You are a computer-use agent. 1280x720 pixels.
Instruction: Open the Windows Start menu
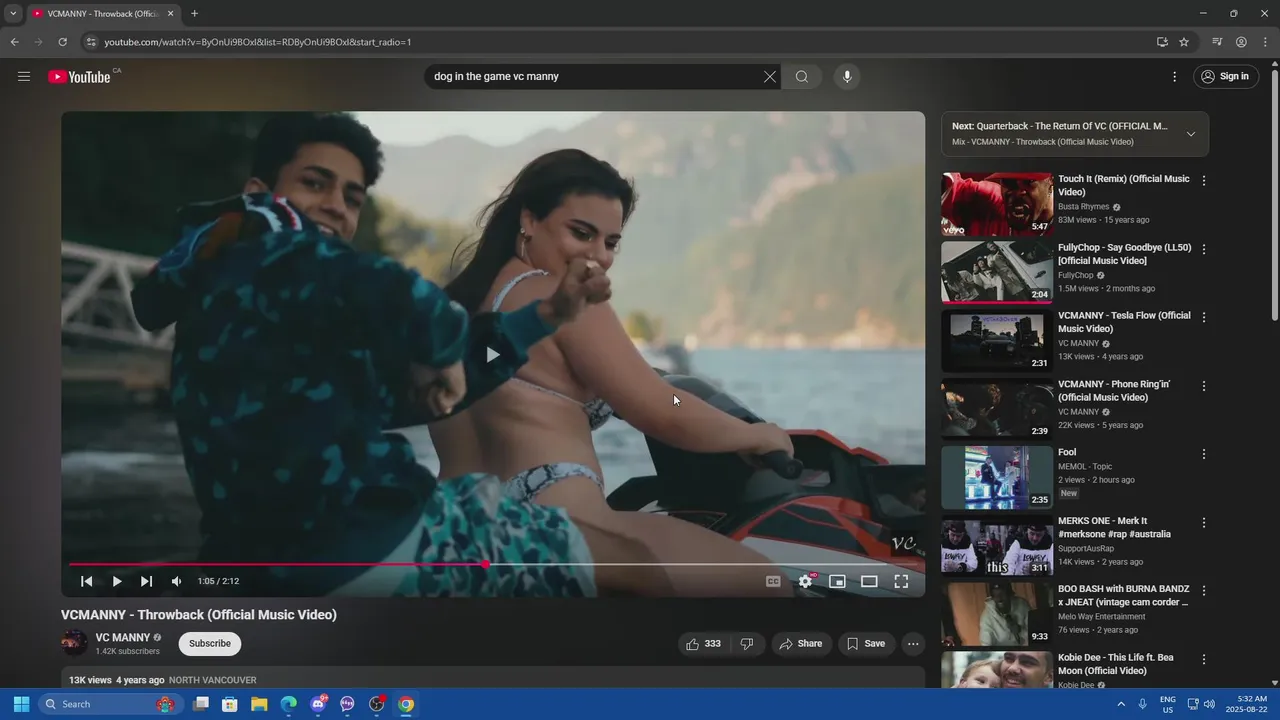tap(21, 704)
